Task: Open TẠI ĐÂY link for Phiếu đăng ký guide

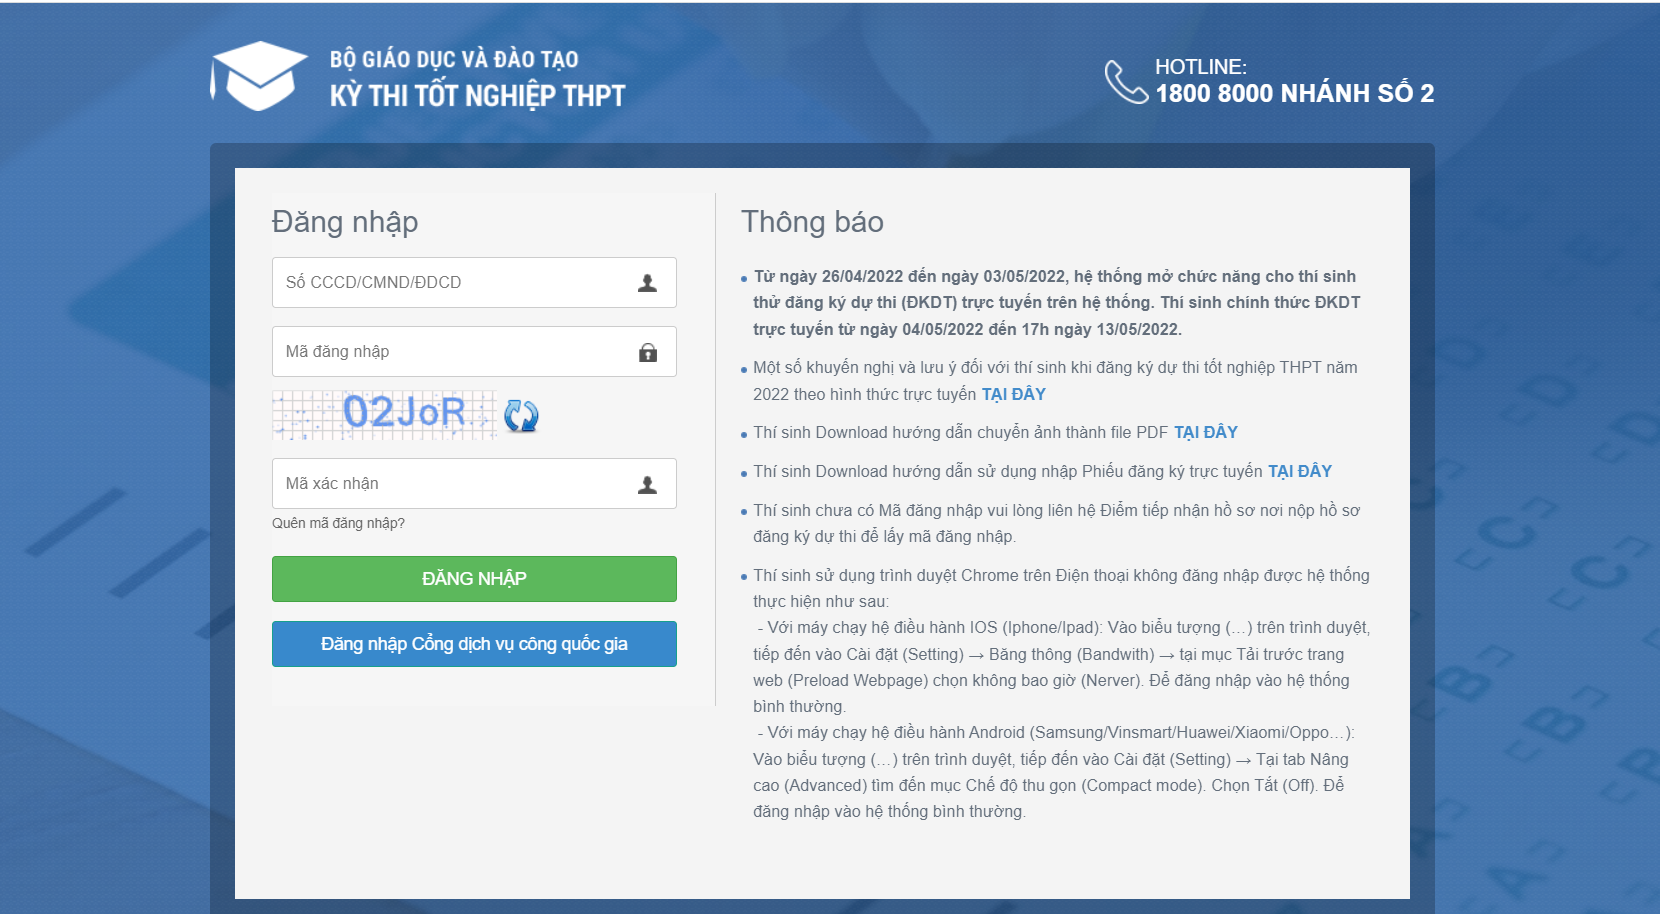Action: pyautogui.click(x=1299, y=471)
